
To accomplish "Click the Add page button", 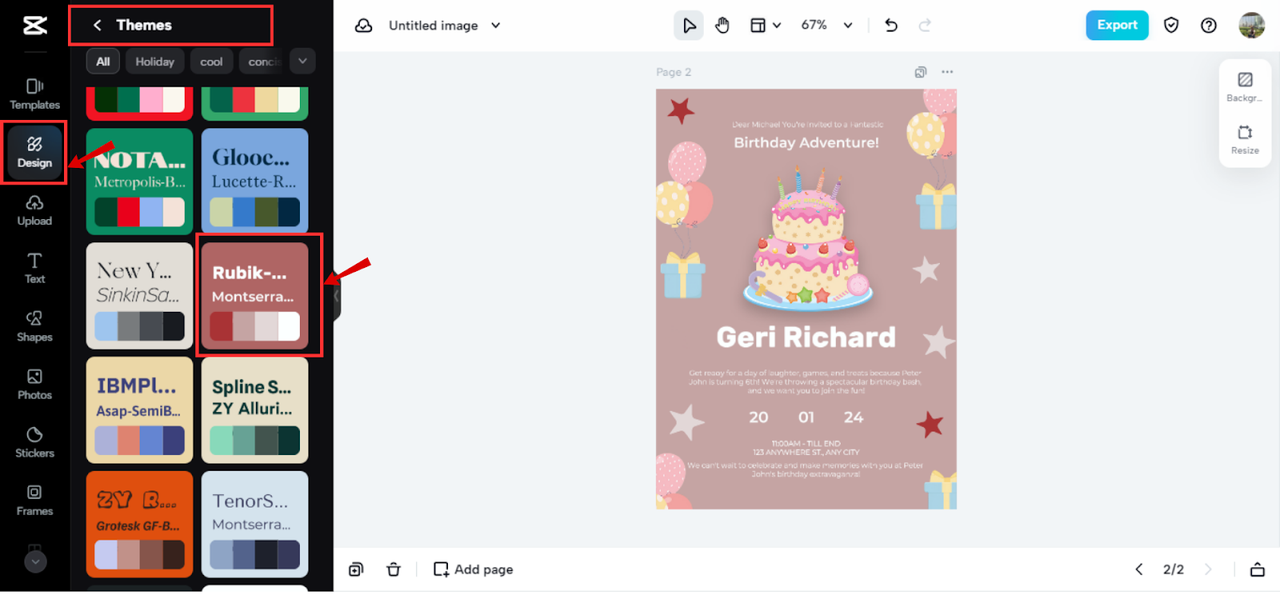I will (x=473, y=569).
